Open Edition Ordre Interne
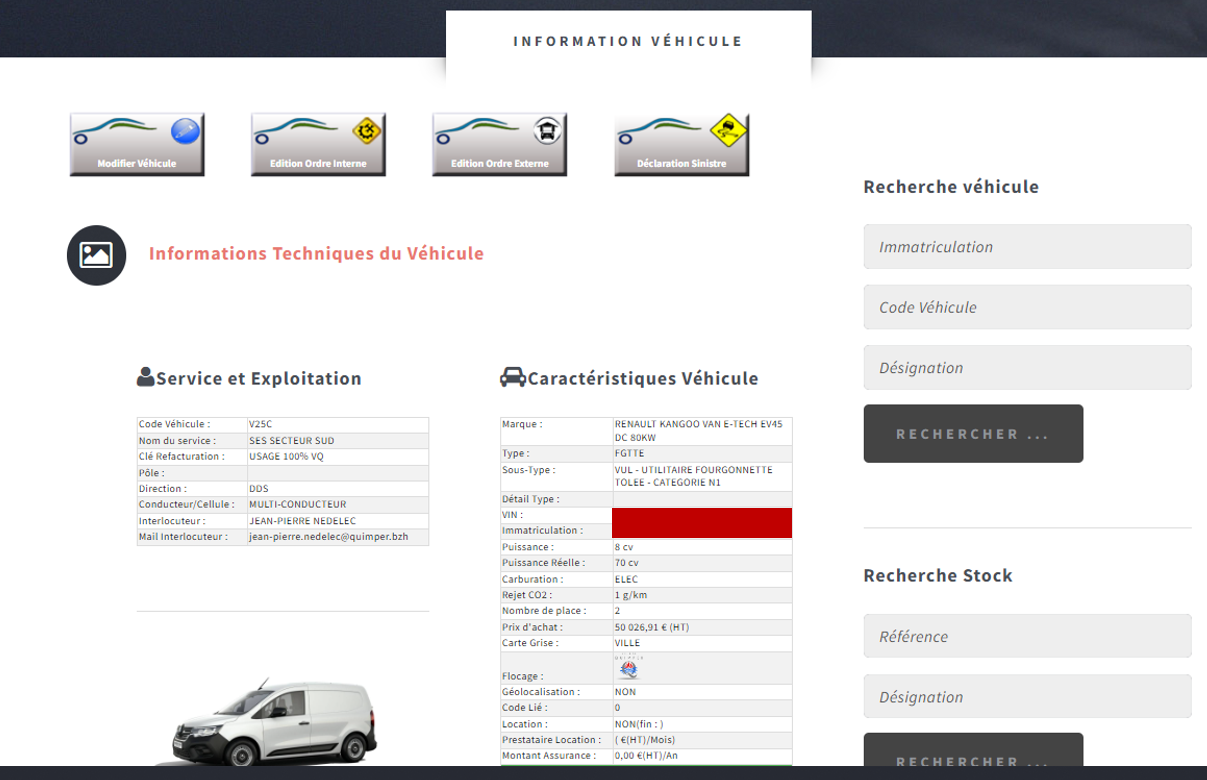Screen dimensions: 1207x780 318,144
